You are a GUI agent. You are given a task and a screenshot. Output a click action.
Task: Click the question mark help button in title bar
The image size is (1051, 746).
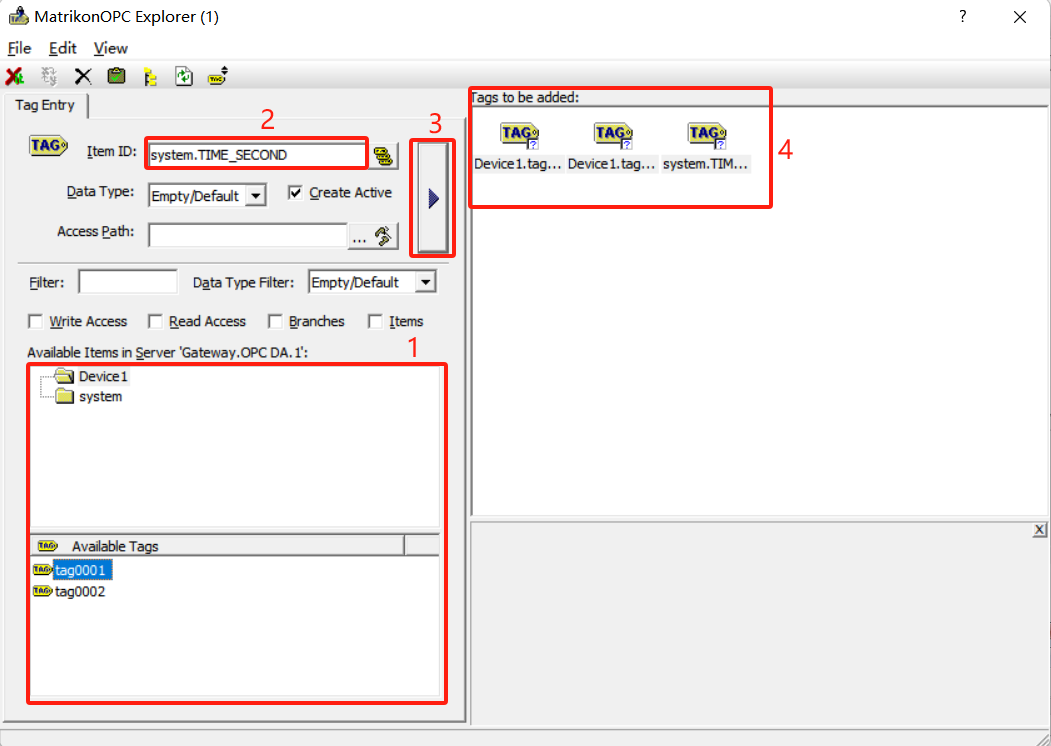[x=963, y=17]
